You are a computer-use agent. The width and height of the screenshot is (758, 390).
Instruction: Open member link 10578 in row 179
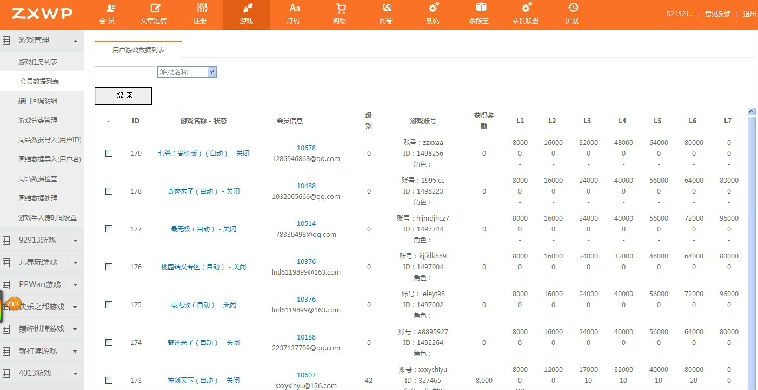pyautogui.click(x=306, y=148)
